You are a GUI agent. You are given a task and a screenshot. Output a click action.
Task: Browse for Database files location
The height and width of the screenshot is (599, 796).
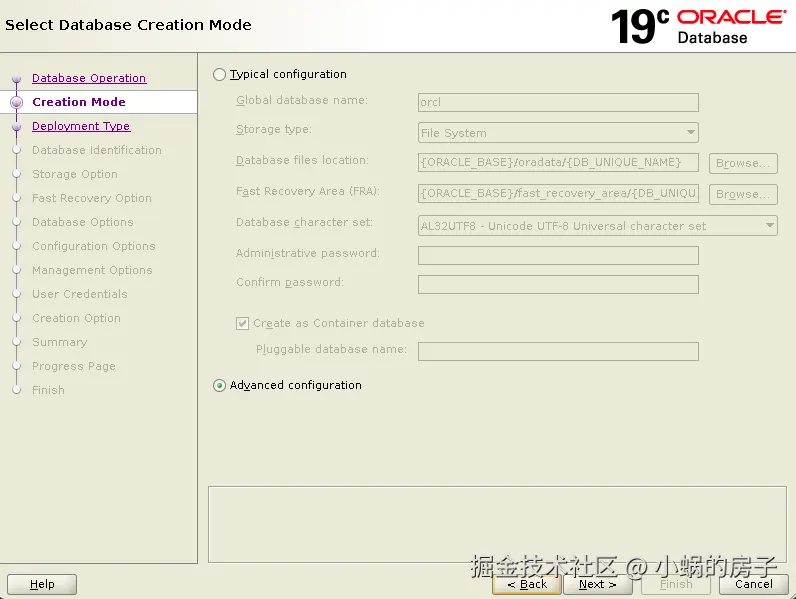coord(743,163)
